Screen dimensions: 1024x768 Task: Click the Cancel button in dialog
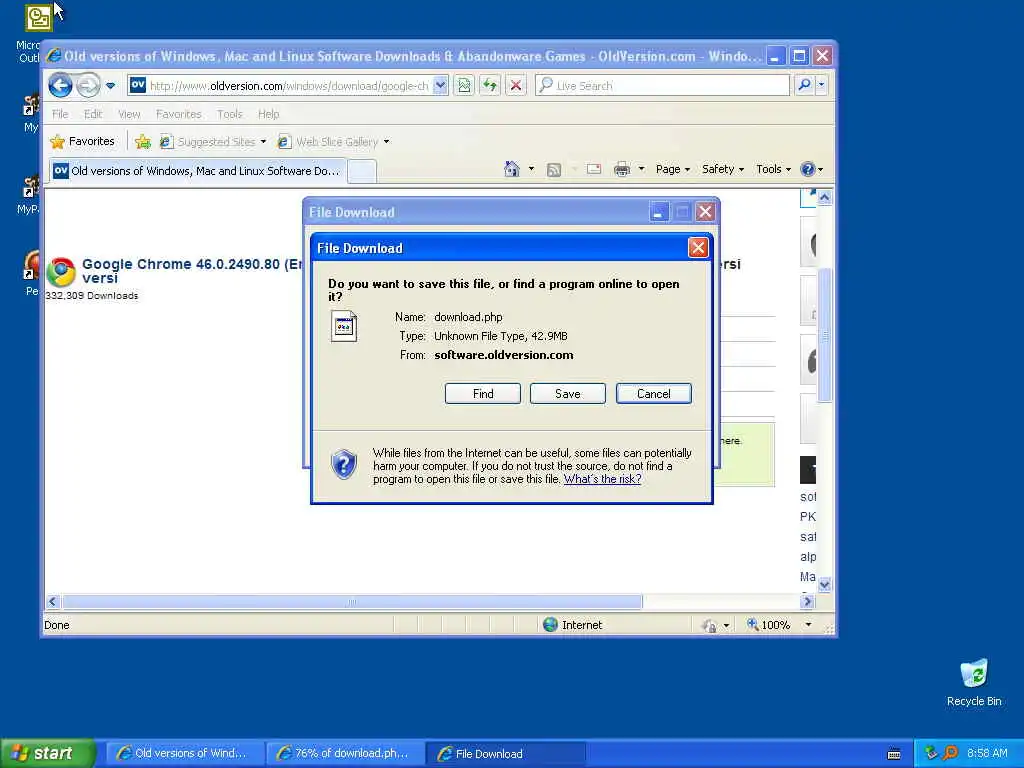click(653, 394)
